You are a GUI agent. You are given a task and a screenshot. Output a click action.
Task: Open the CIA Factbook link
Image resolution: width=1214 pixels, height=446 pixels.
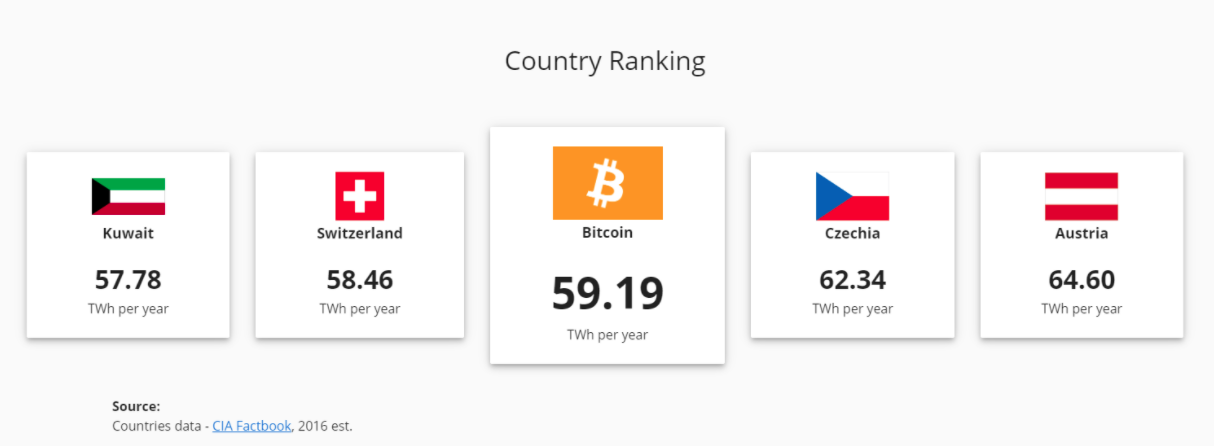click(x=251, y=426)
